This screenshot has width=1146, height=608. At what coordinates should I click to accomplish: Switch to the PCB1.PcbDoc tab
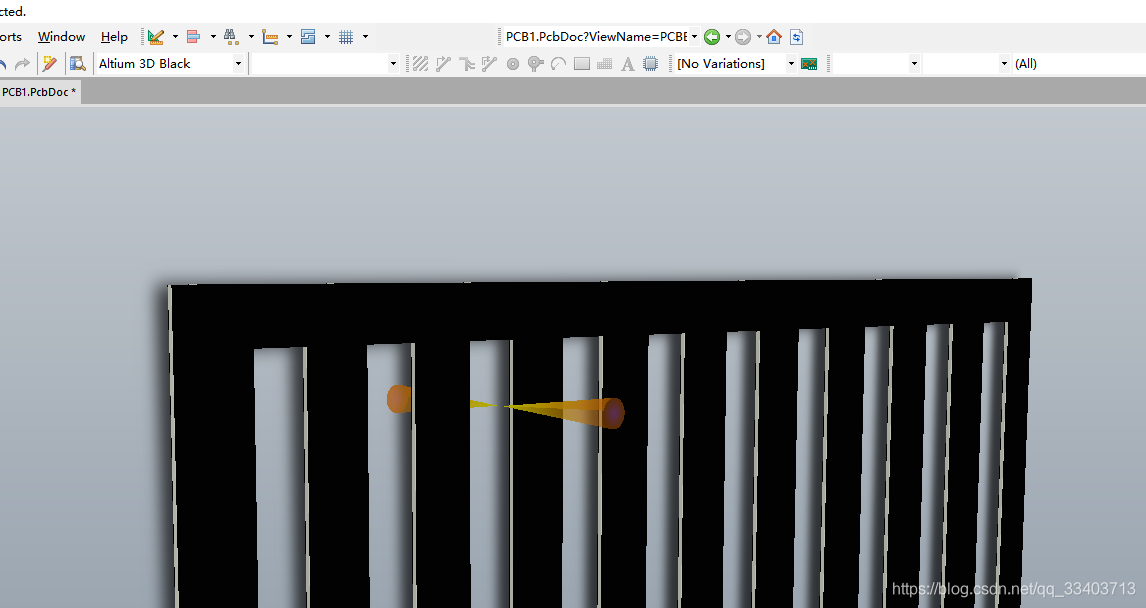coord(39,92)
